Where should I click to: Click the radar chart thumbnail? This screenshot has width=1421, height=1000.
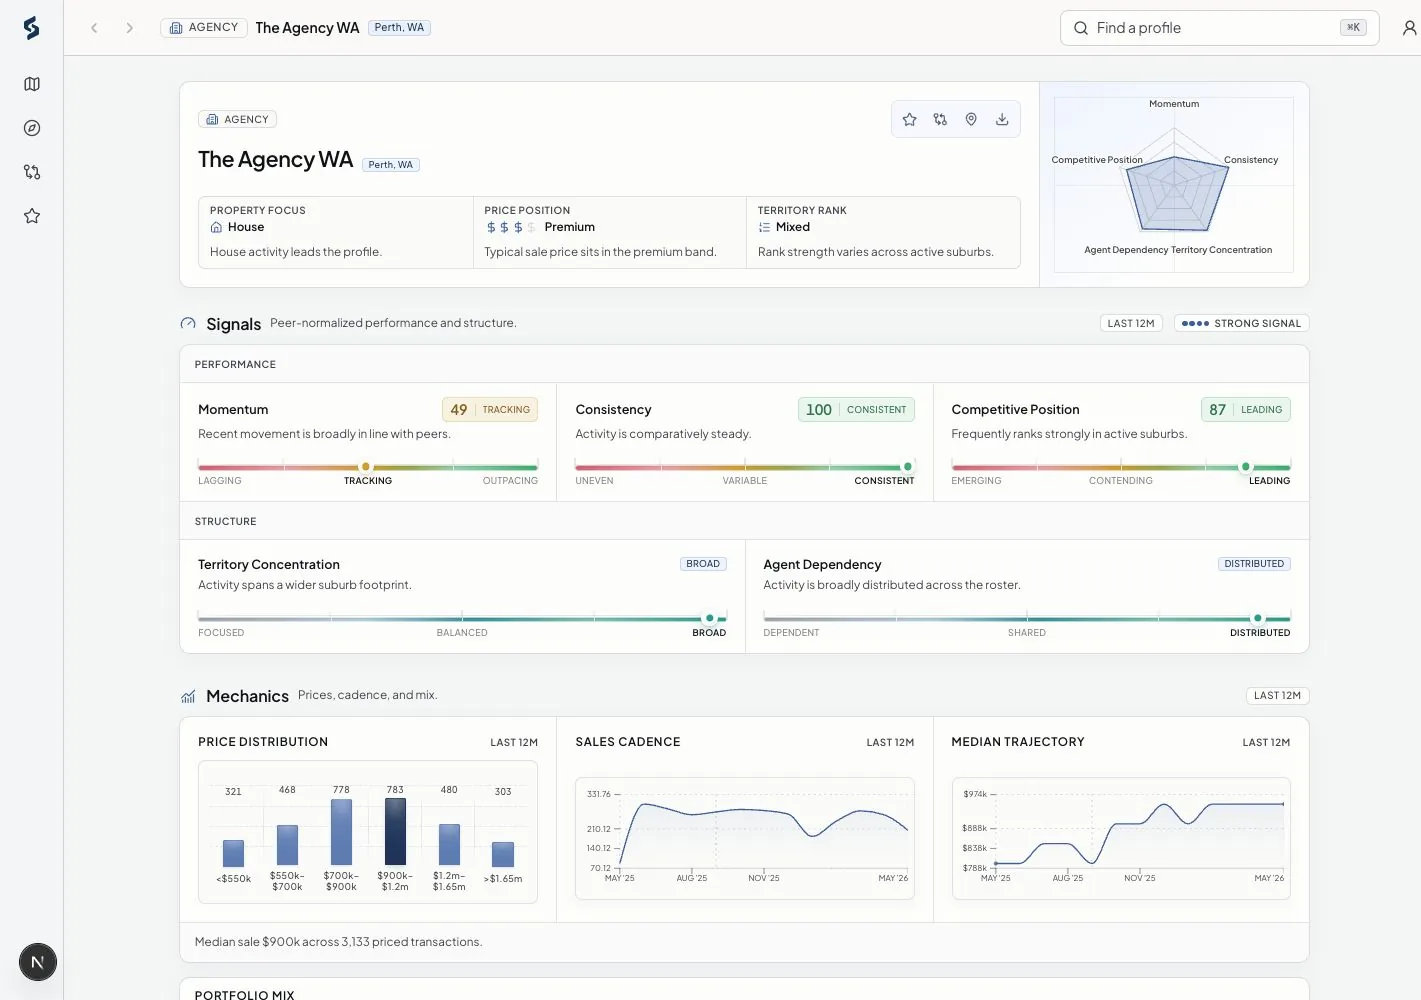coord(1174,185)
